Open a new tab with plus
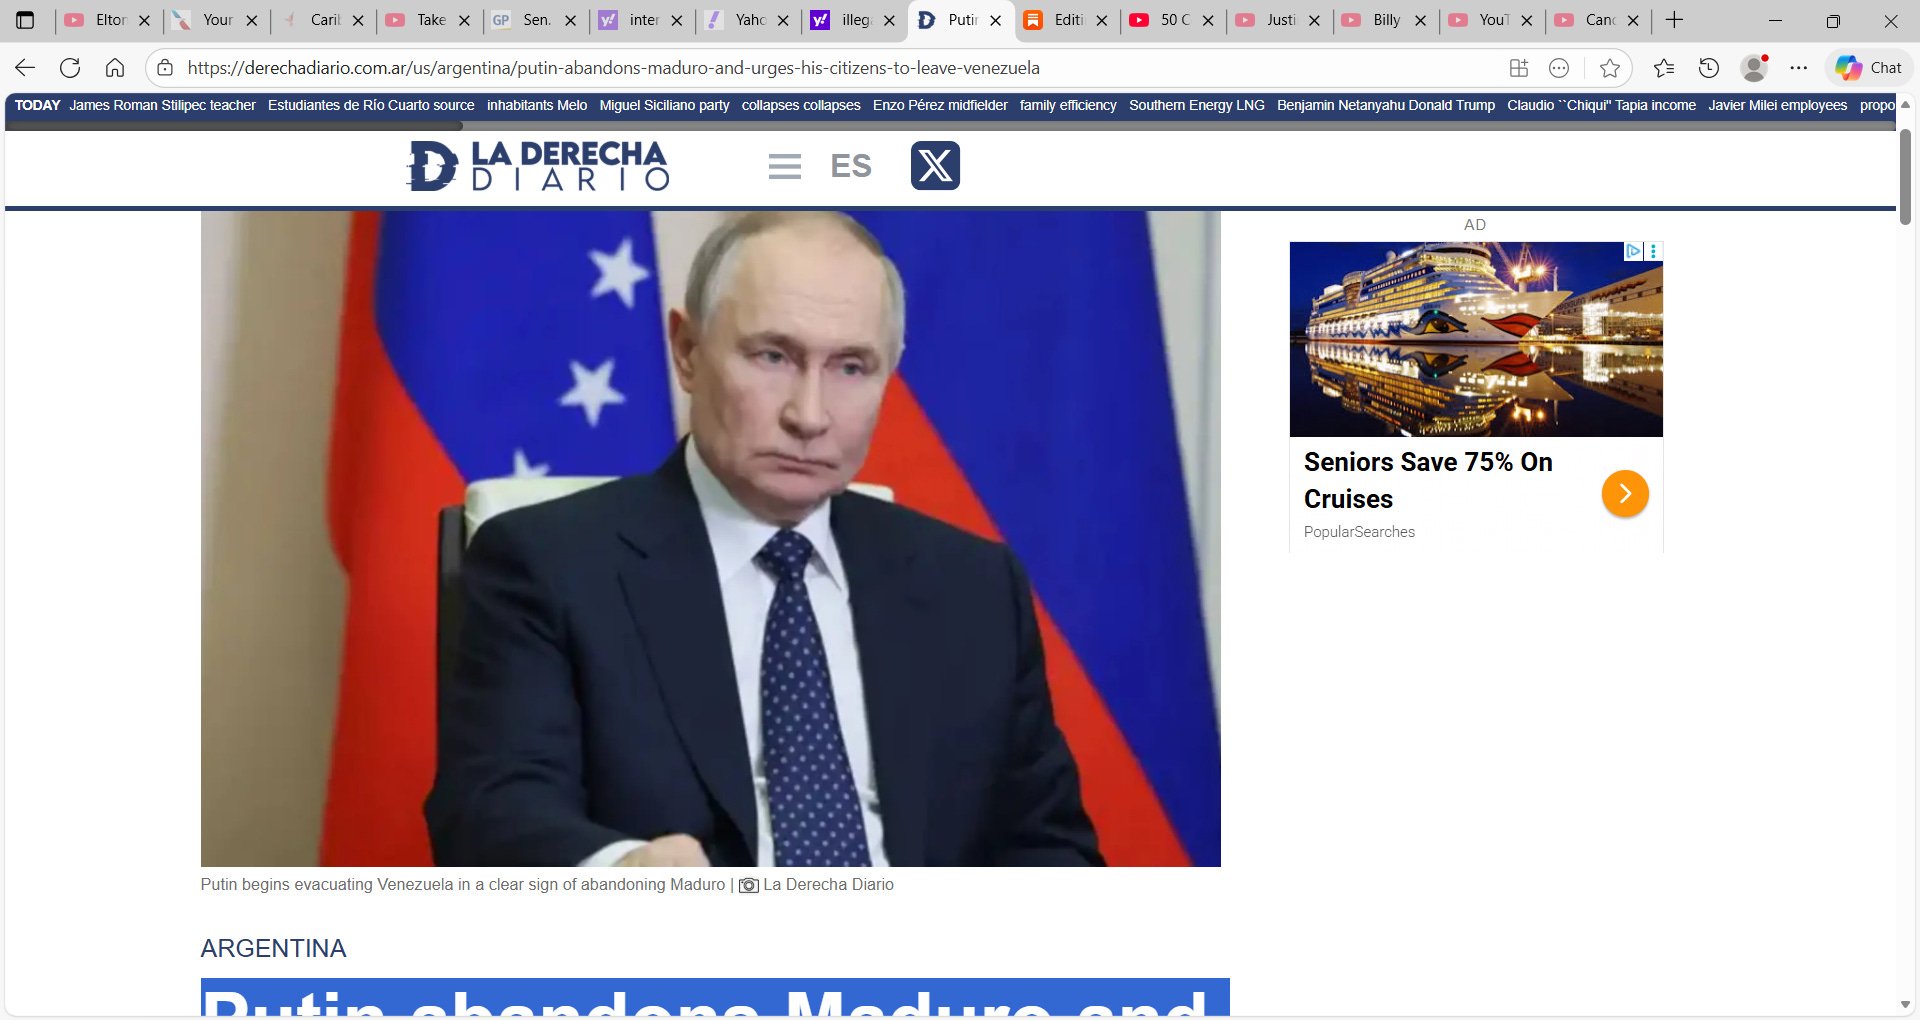The image size is (1920, 1020). (x=1675, y=20)
